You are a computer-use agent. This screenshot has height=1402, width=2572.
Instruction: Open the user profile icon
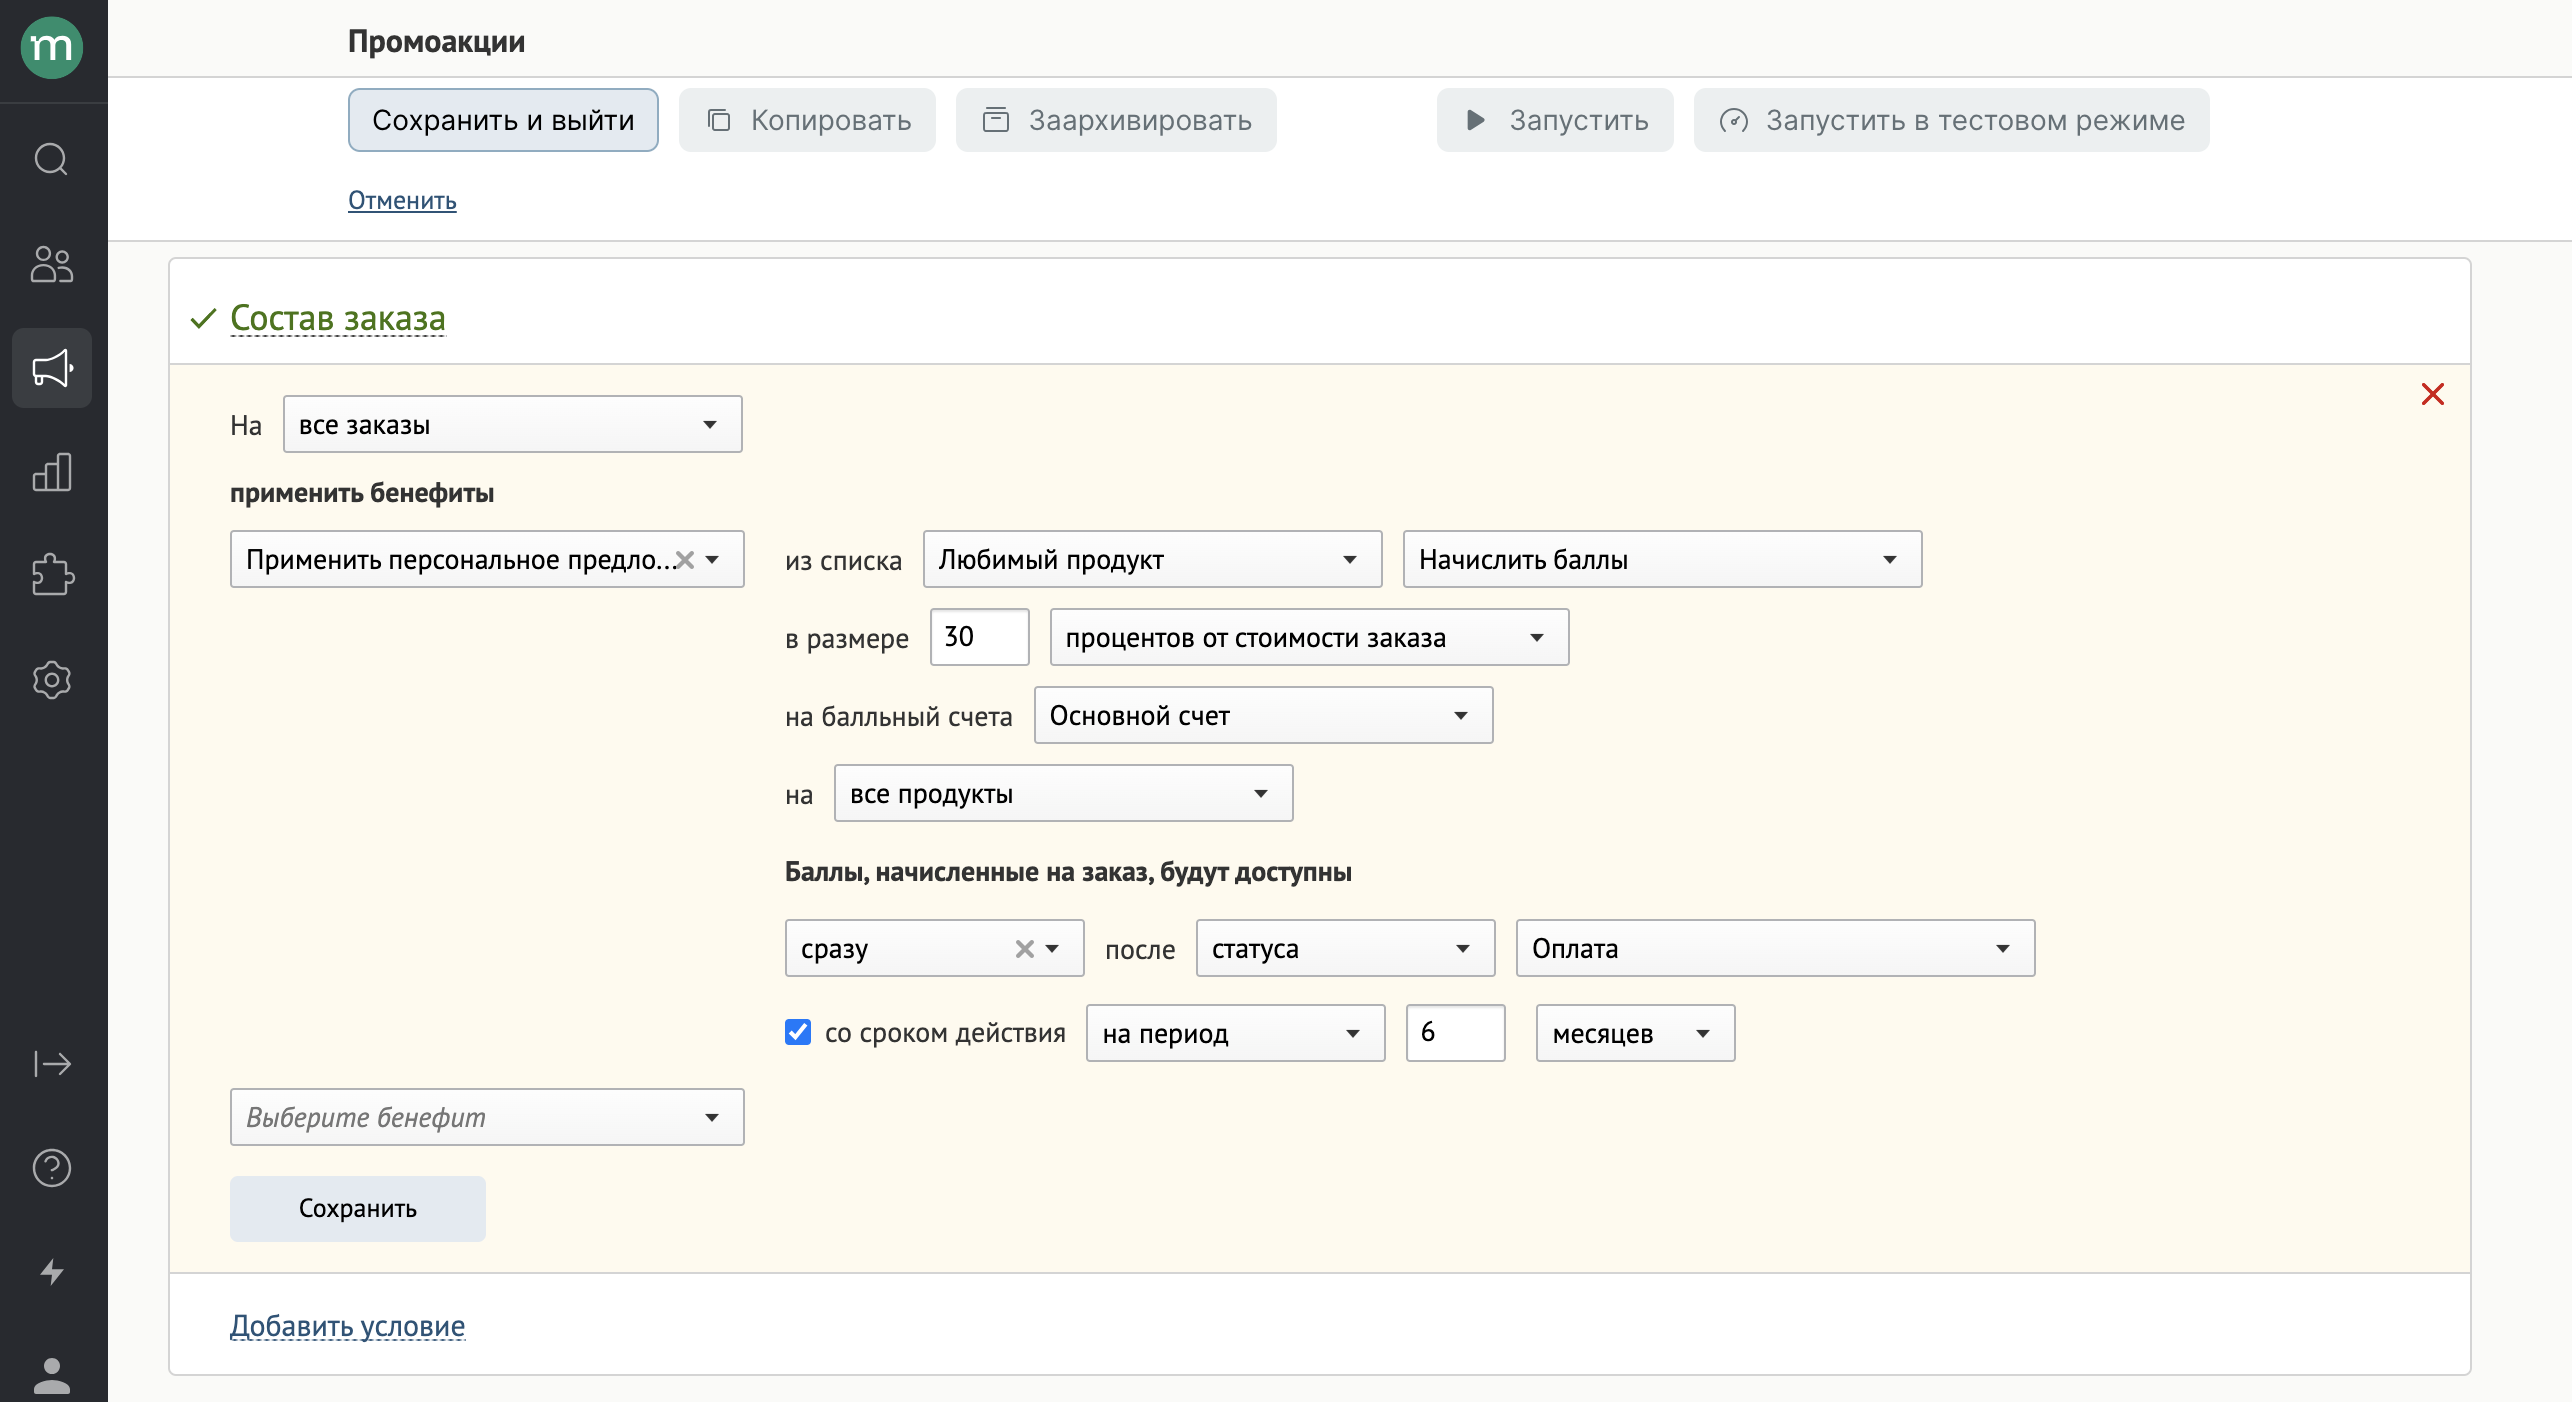click(x=52, y=1376)
